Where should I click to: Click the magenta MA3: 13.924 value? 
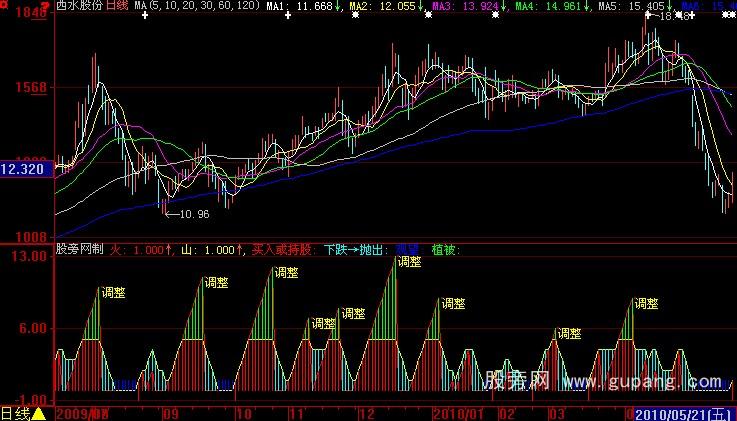[x=465, y=6]
